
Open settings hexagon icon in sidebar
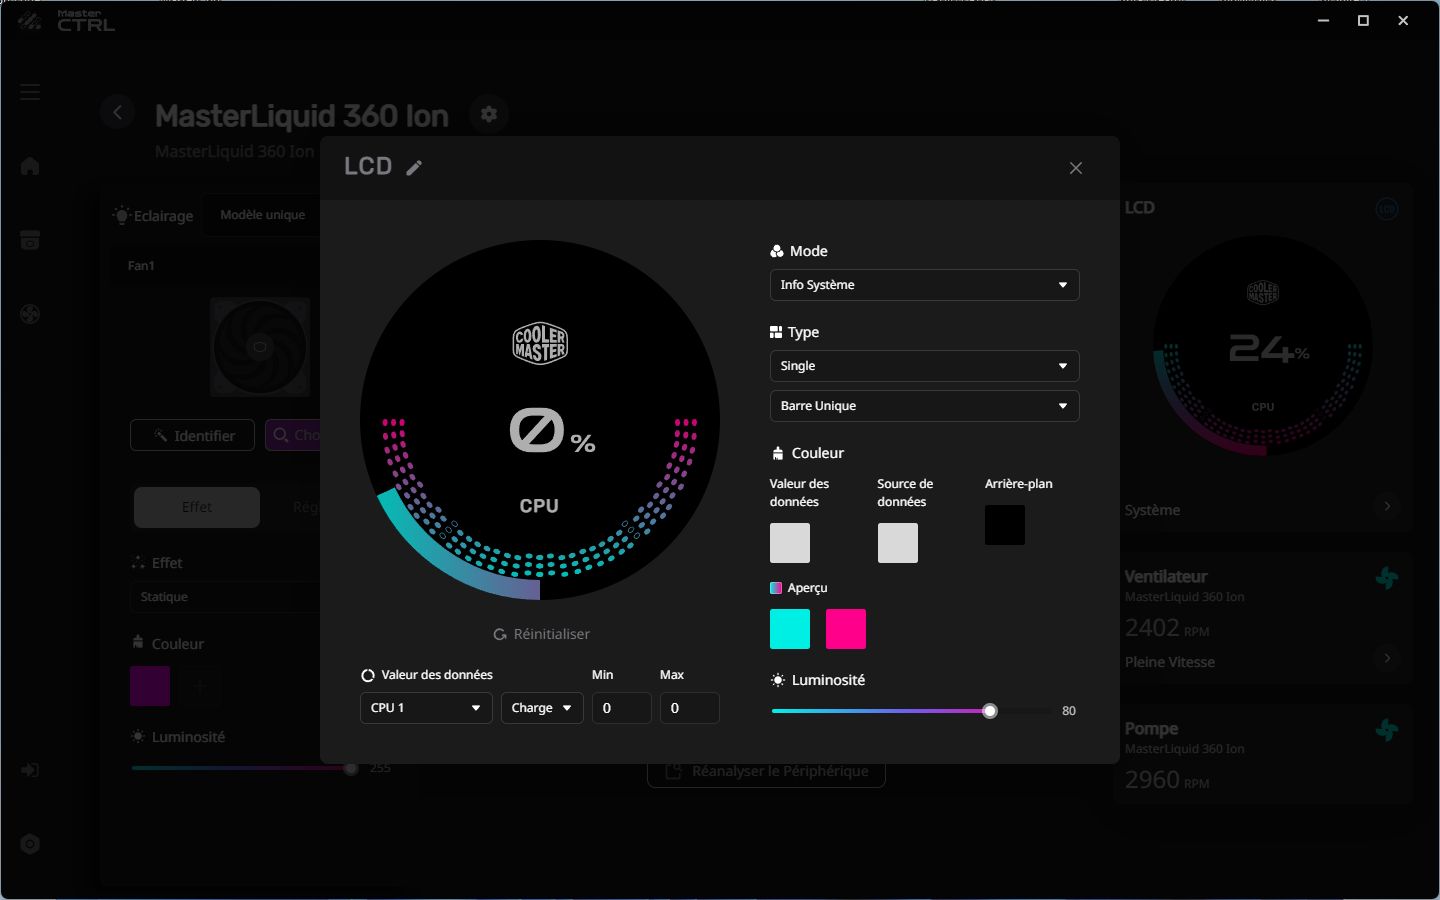(30, 844)
